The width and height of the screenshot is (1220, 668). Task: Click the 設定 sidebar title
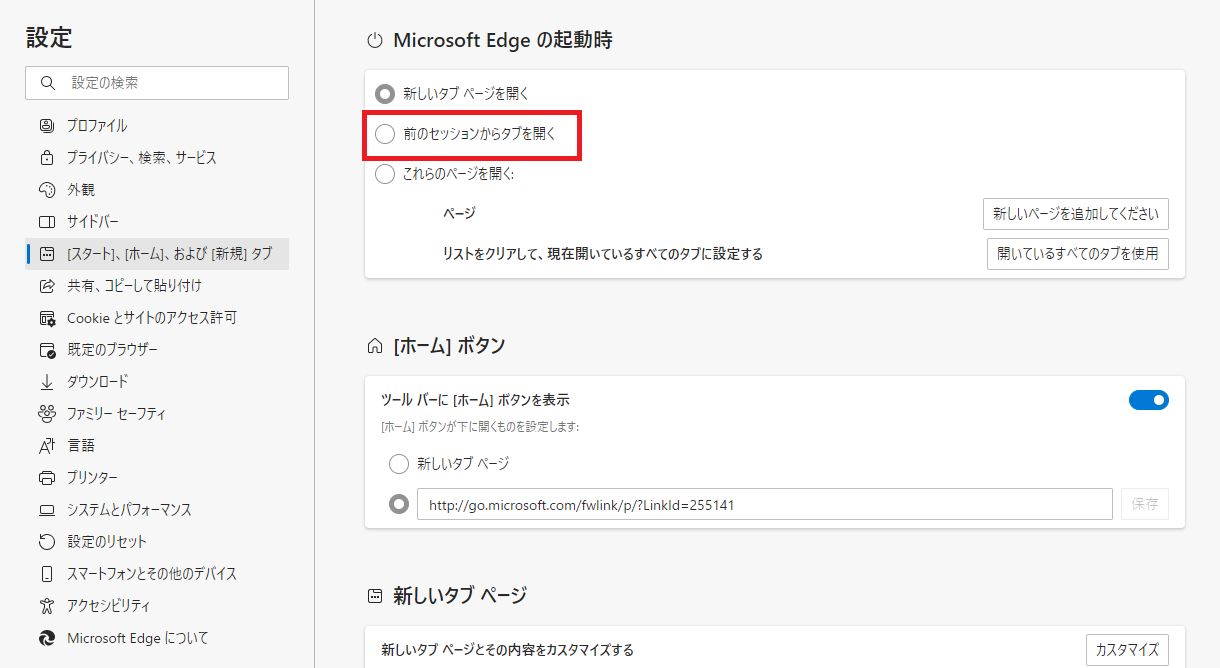tap(49, 38)
